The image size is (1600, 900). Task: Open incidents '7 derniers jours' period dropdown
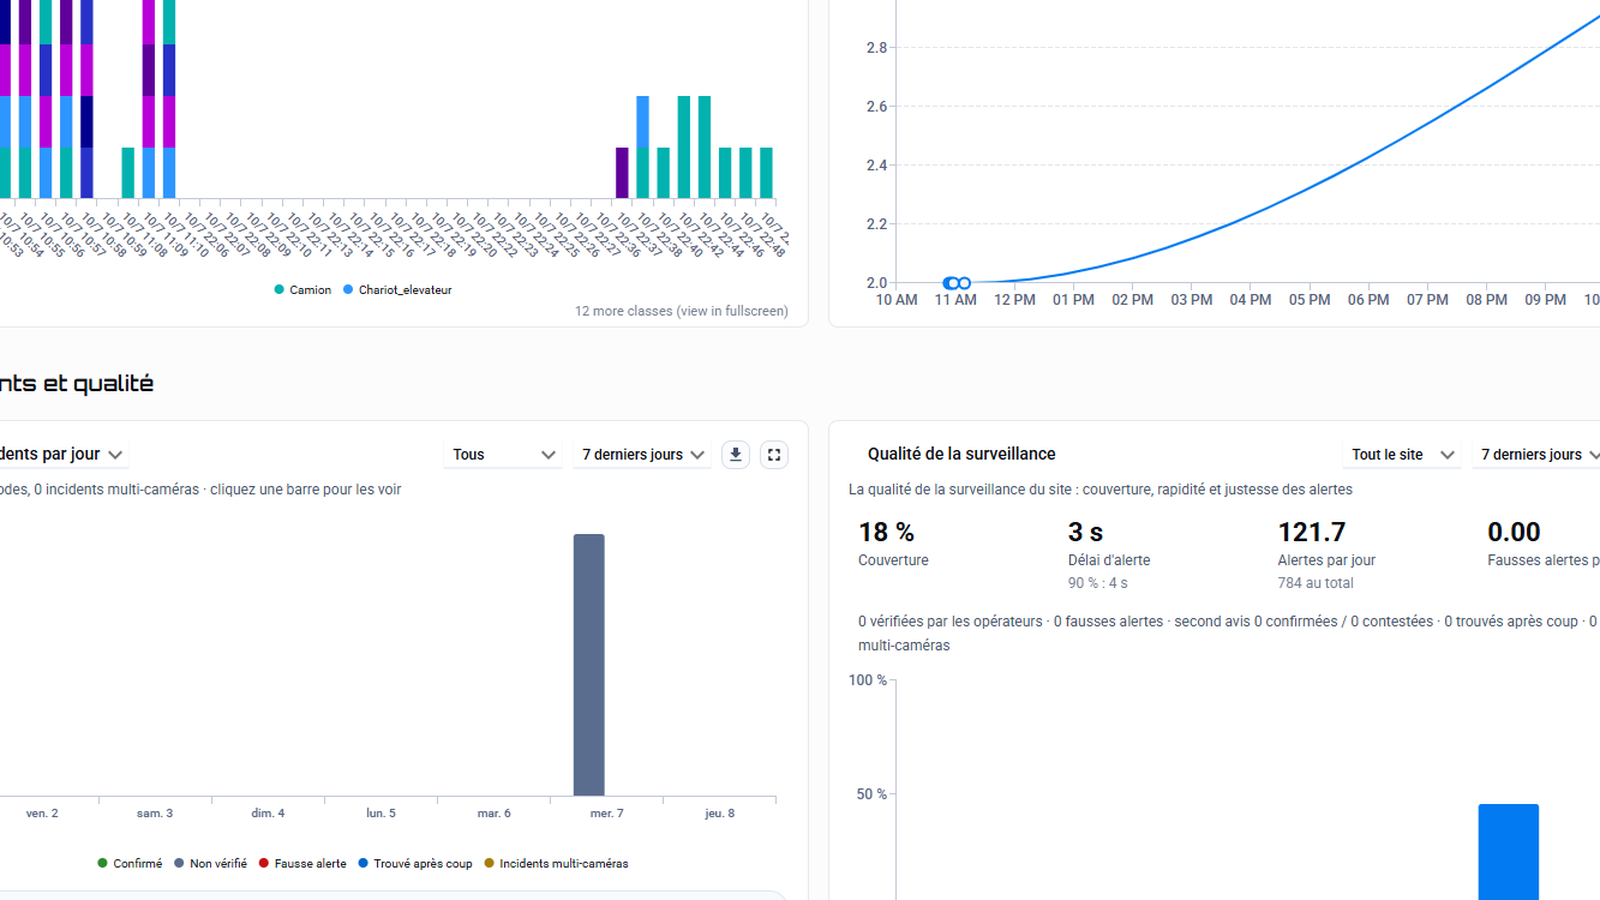642,454
